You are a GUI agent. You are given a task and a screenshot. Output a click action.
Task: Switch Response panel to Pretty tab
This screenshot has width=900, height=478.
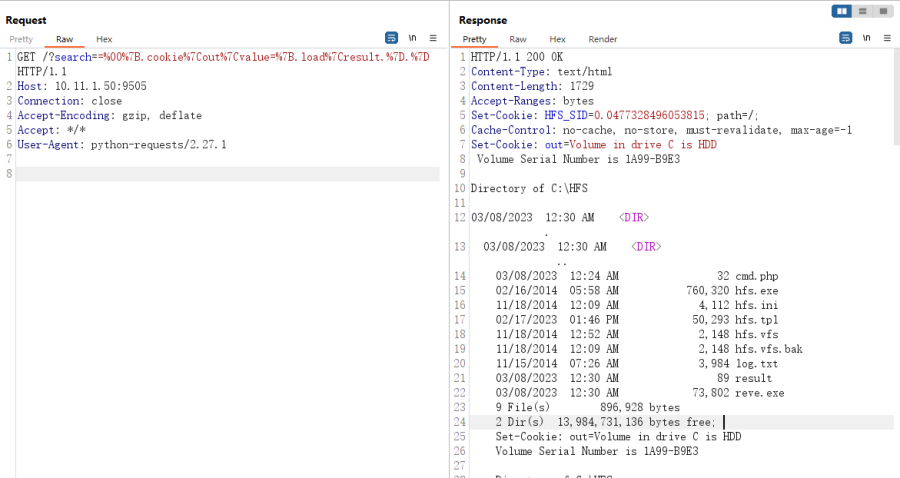pos(474,39)
